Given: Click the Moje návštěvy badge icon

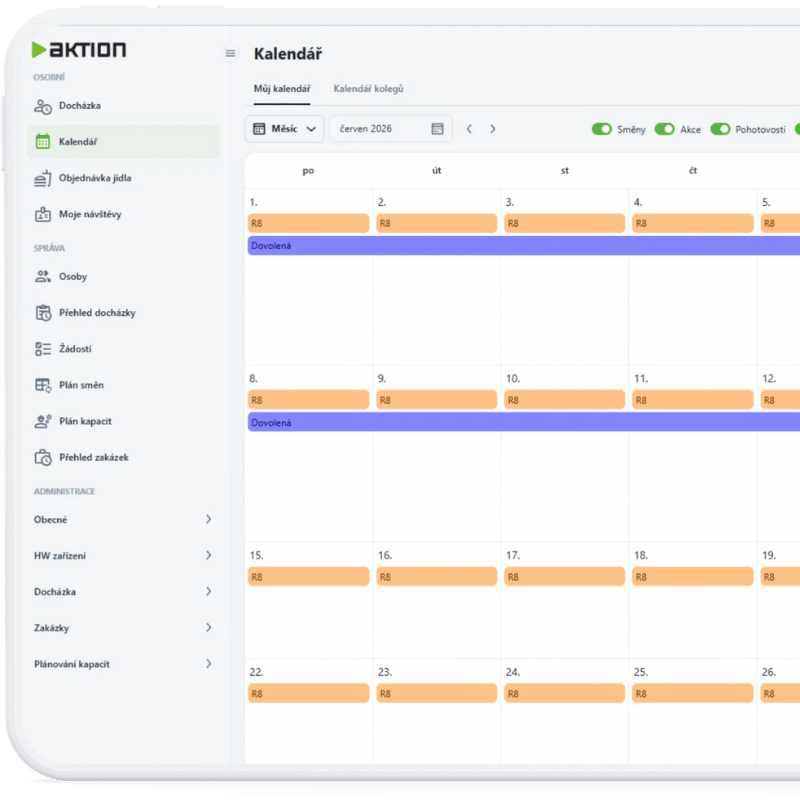Looking at the screenshot, I should pyautogui.click(x=43, y=214).
